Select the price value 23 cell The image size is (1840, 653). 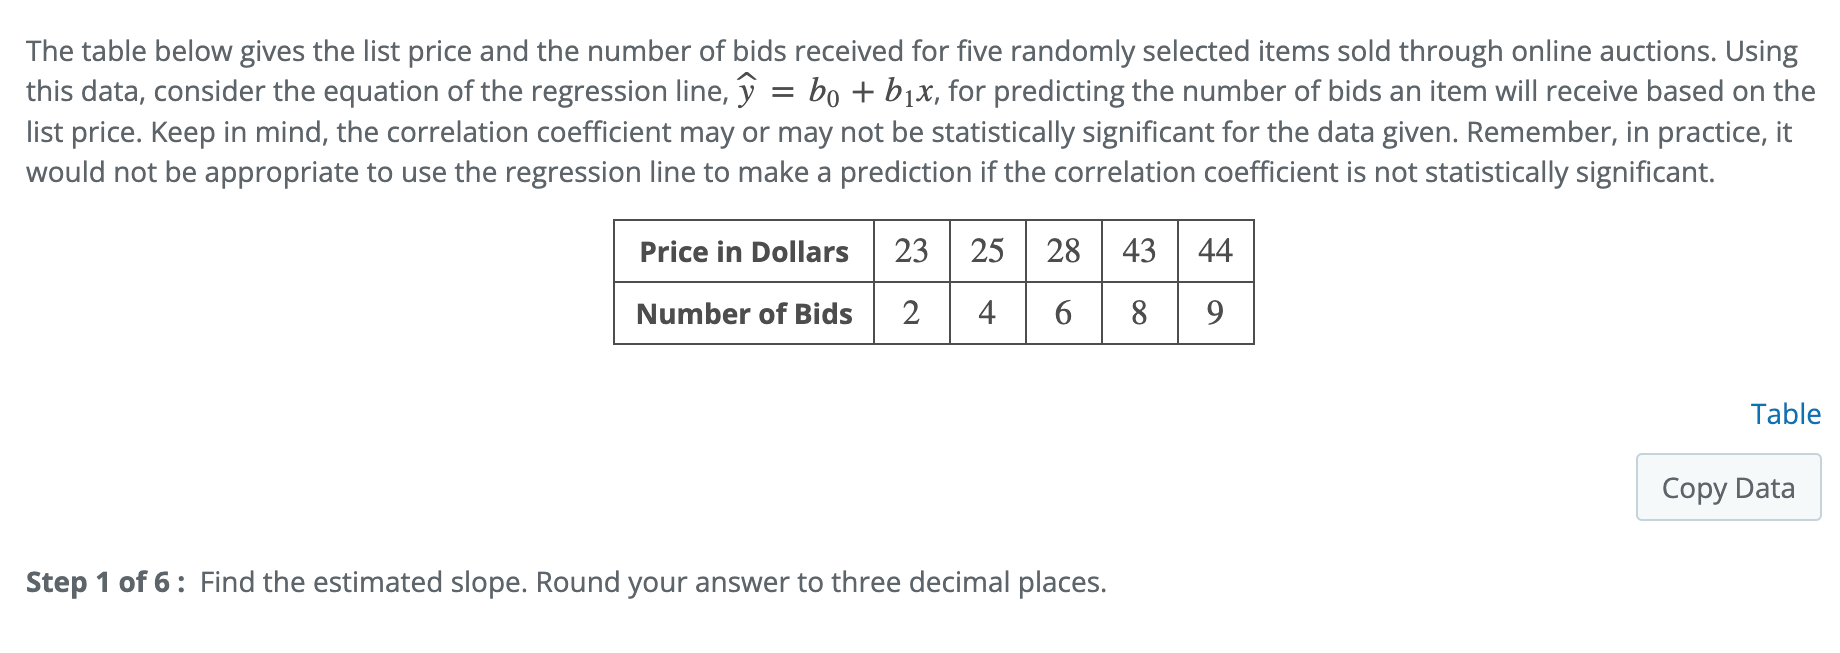pyautogui.click(x=910, y=252)
